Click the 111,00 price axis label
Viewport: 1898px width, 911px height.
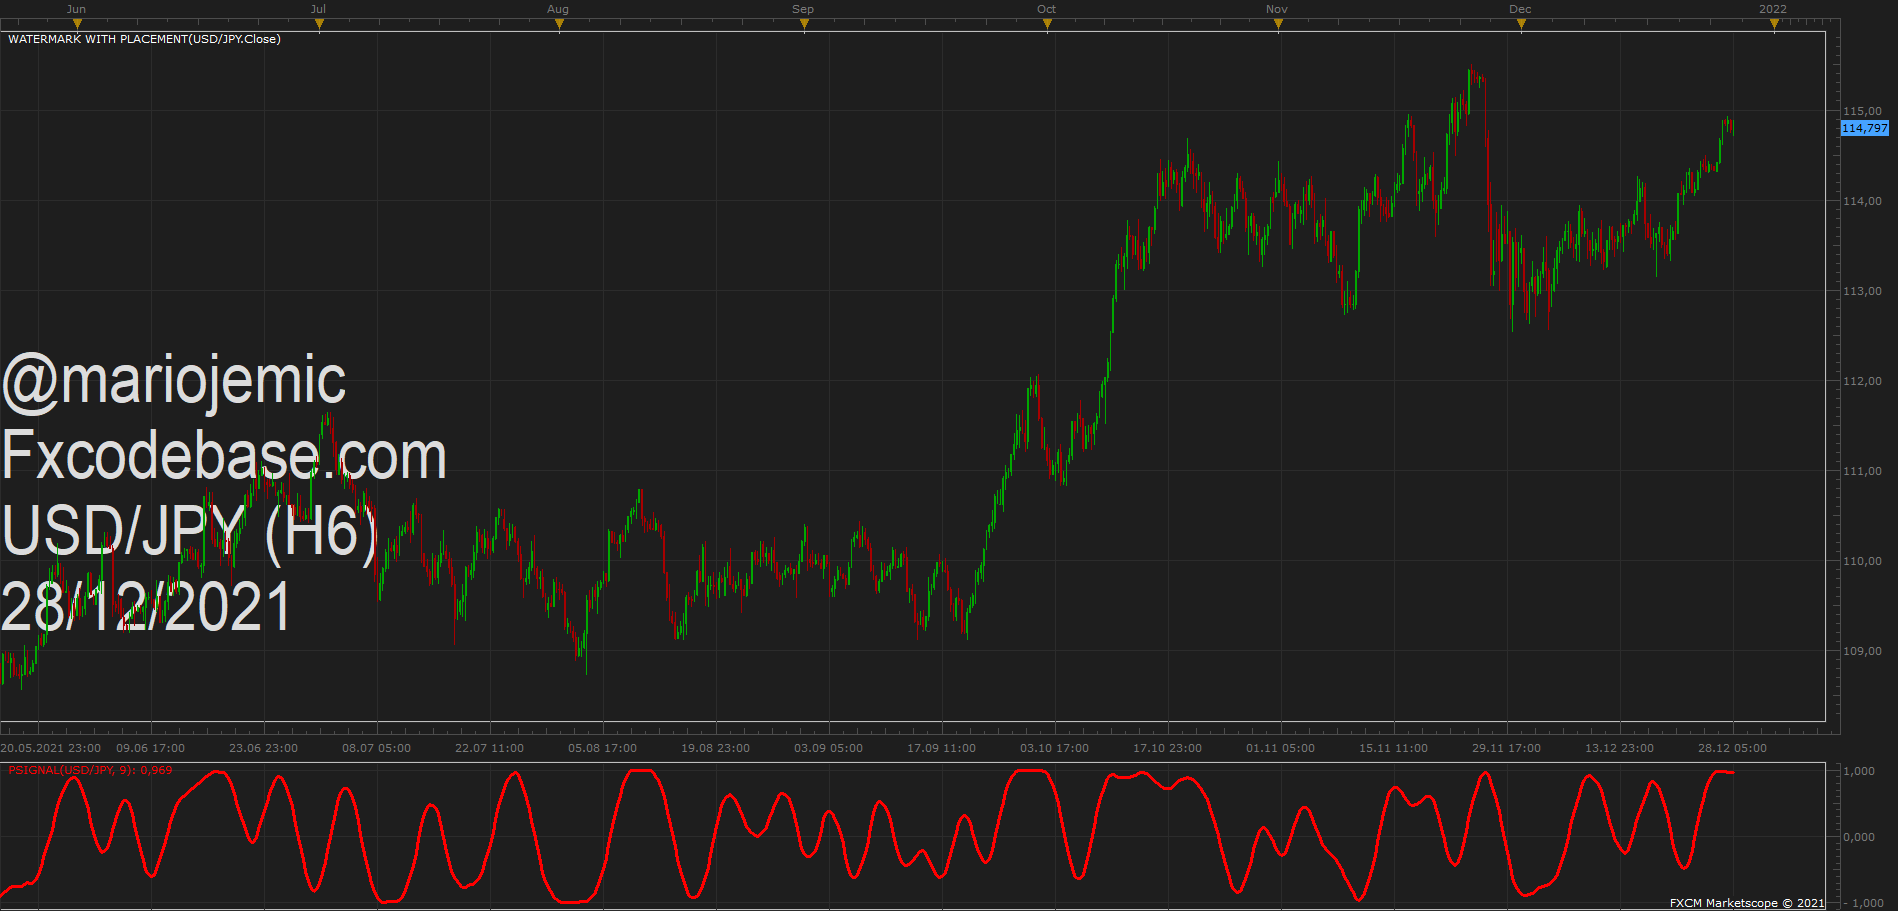(1862, 471)
